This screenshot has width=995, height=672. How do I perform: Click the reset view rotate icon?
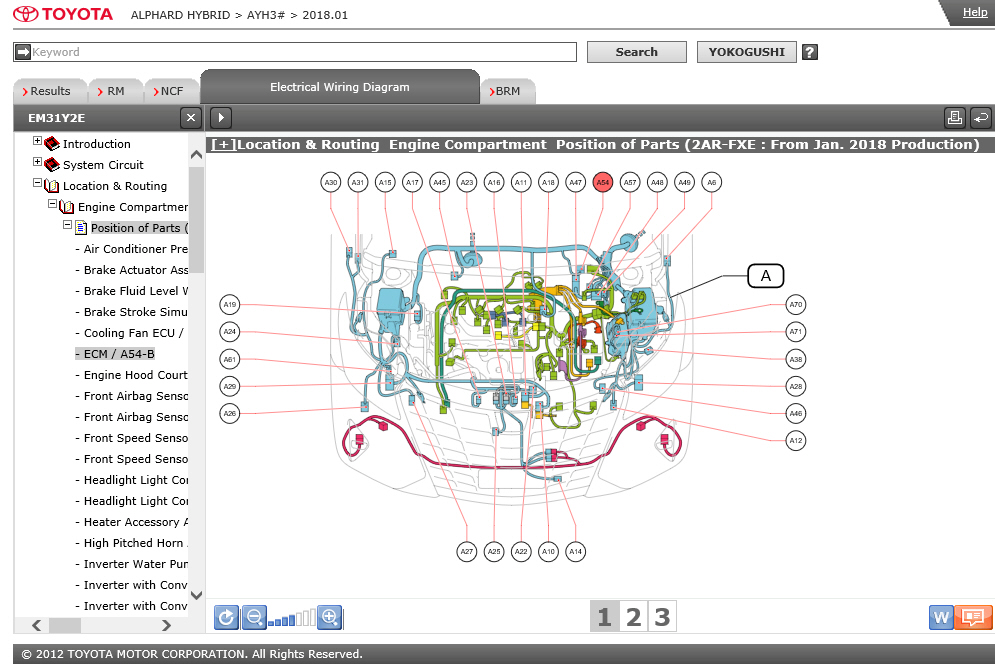(227, 617)
